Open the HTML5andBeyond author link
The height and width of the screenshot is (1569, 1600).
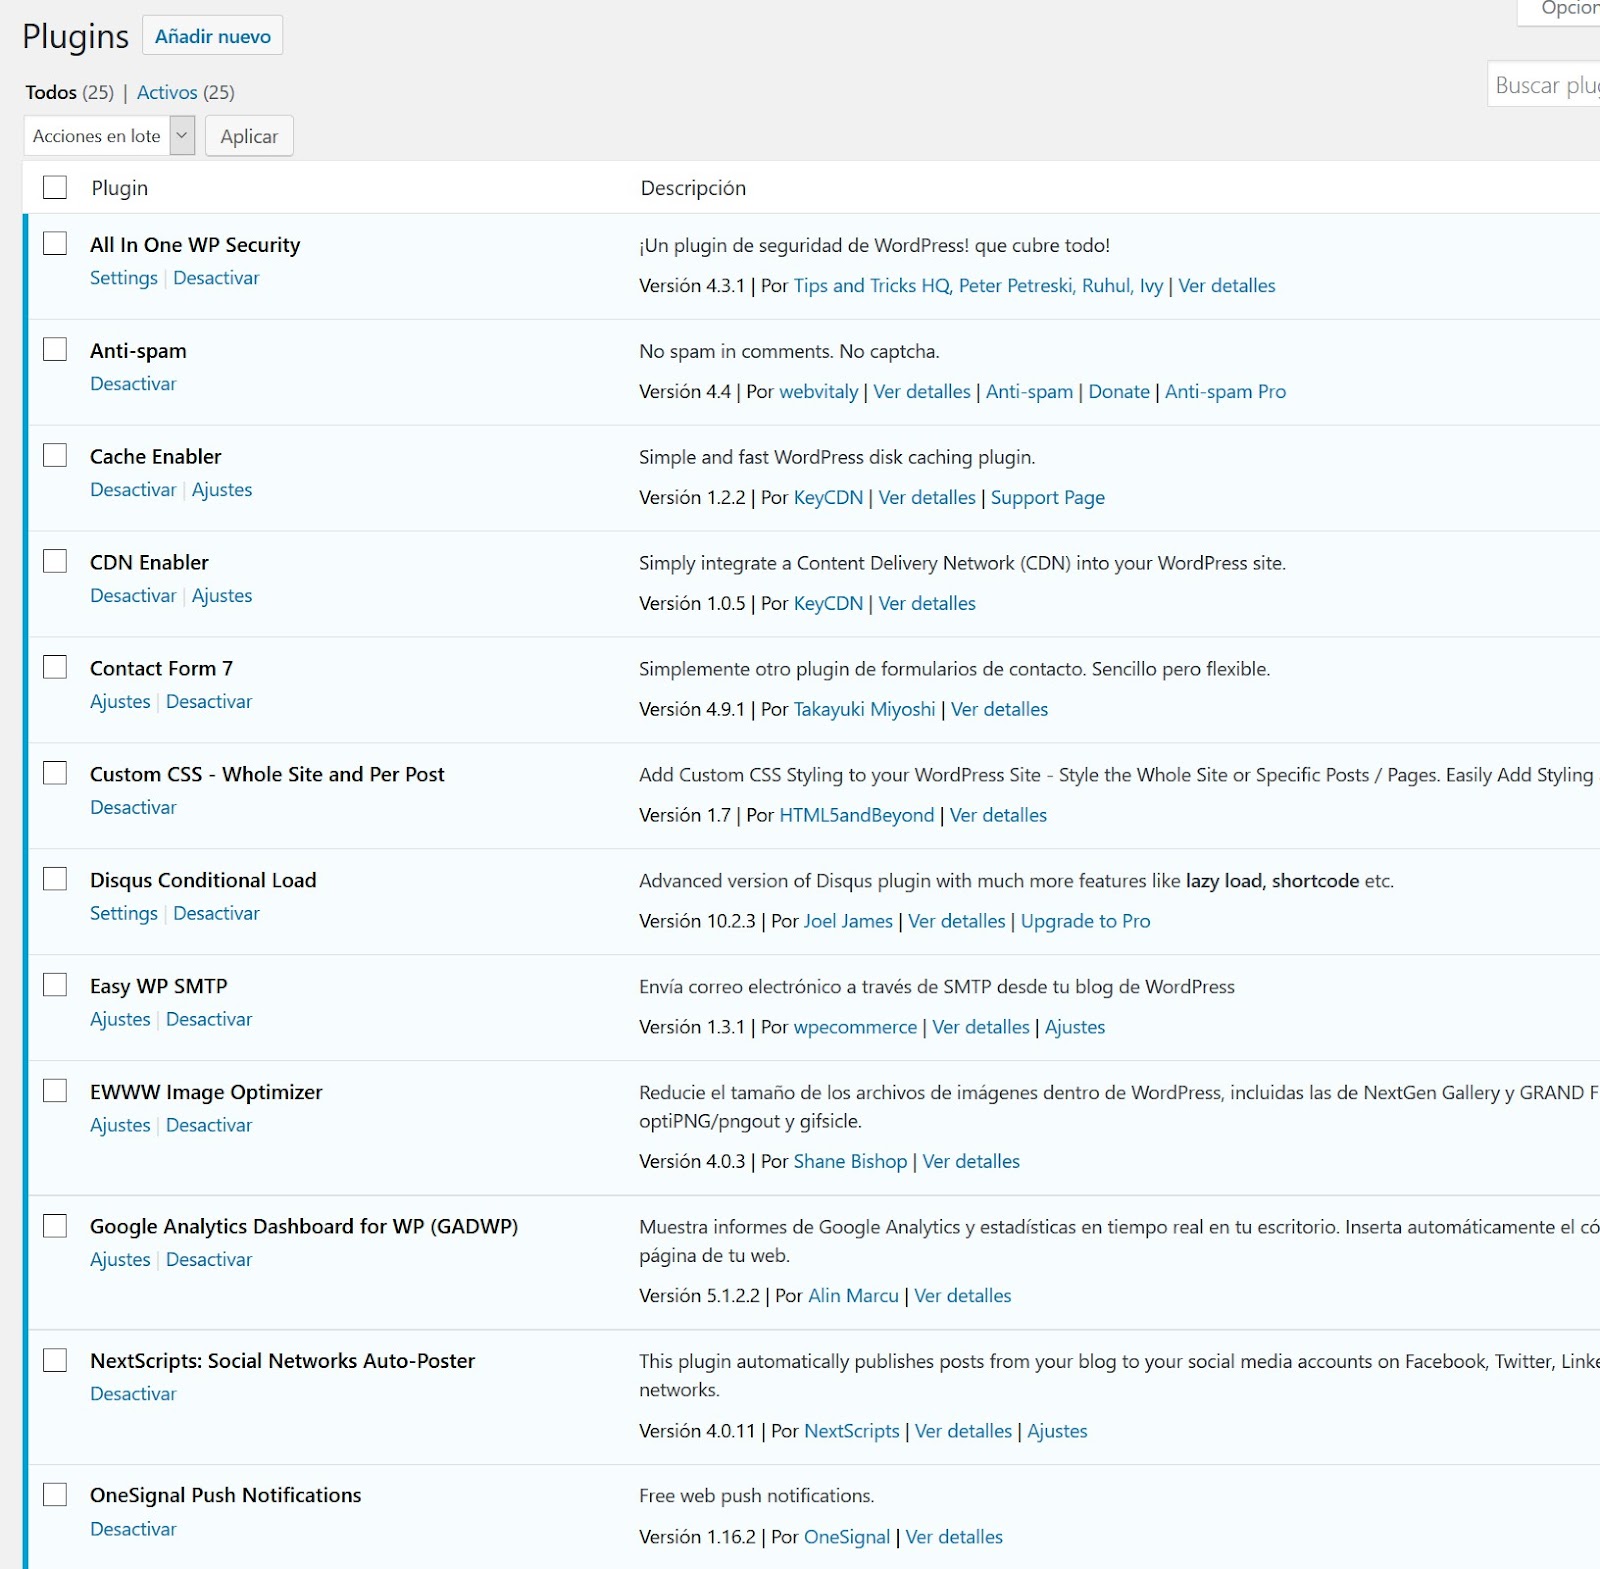(857, 816)
